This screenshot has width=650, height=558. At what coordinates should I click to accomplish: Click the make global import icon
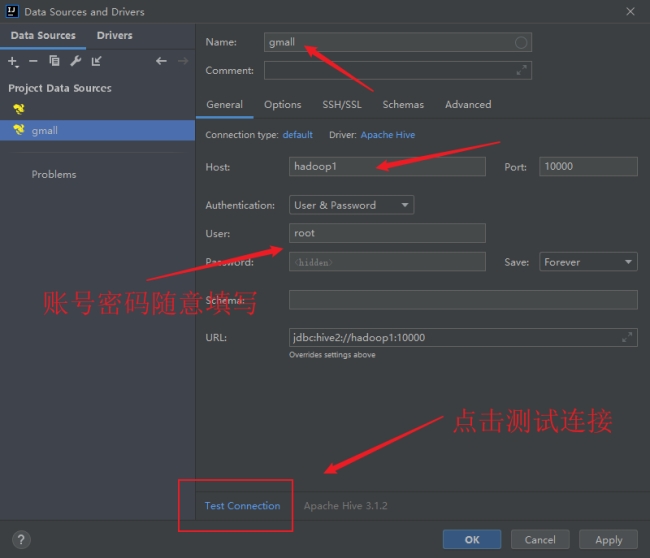96,62
